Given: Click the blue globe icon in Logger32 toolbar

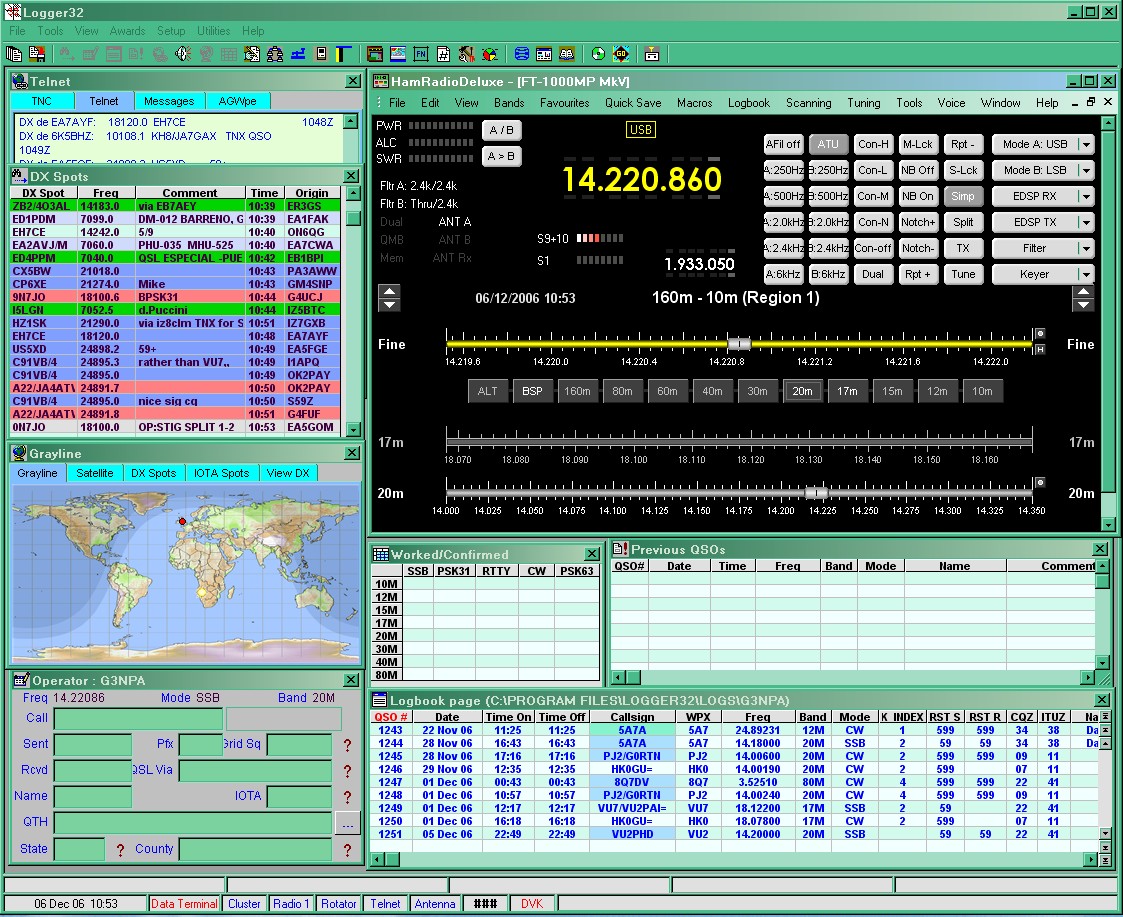Looking at the screenshot, I should (522, 54).
